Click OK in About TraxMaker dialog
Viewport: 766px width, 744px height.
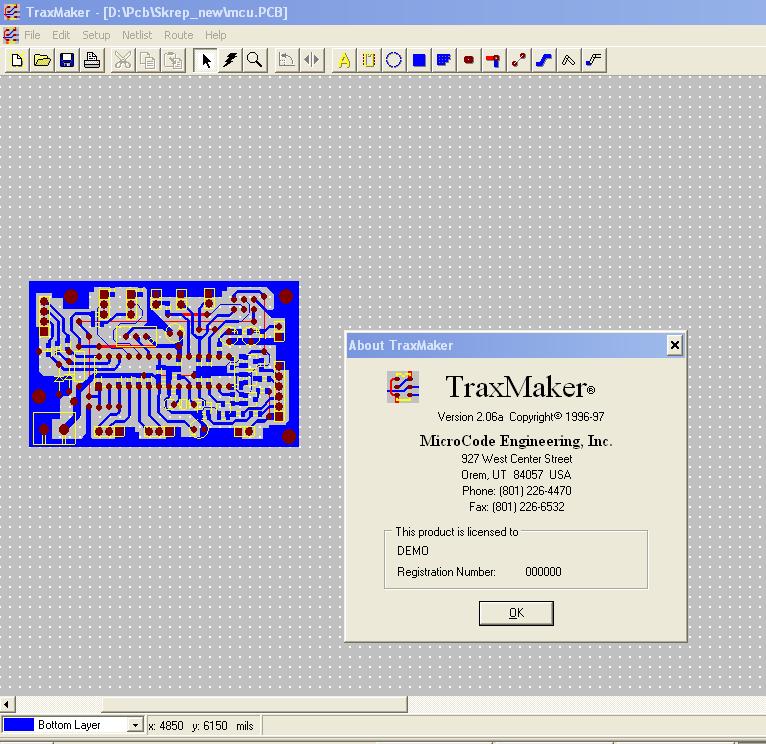point(516,613)
